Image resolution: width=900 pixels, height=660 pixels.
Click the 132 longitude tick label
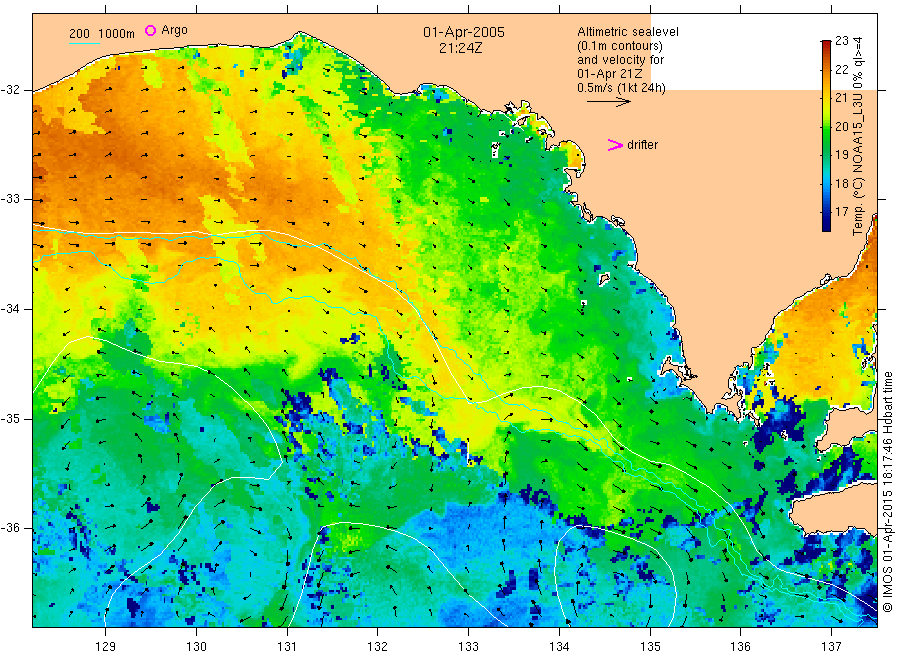pyautogui.click(x=378, y=647)
